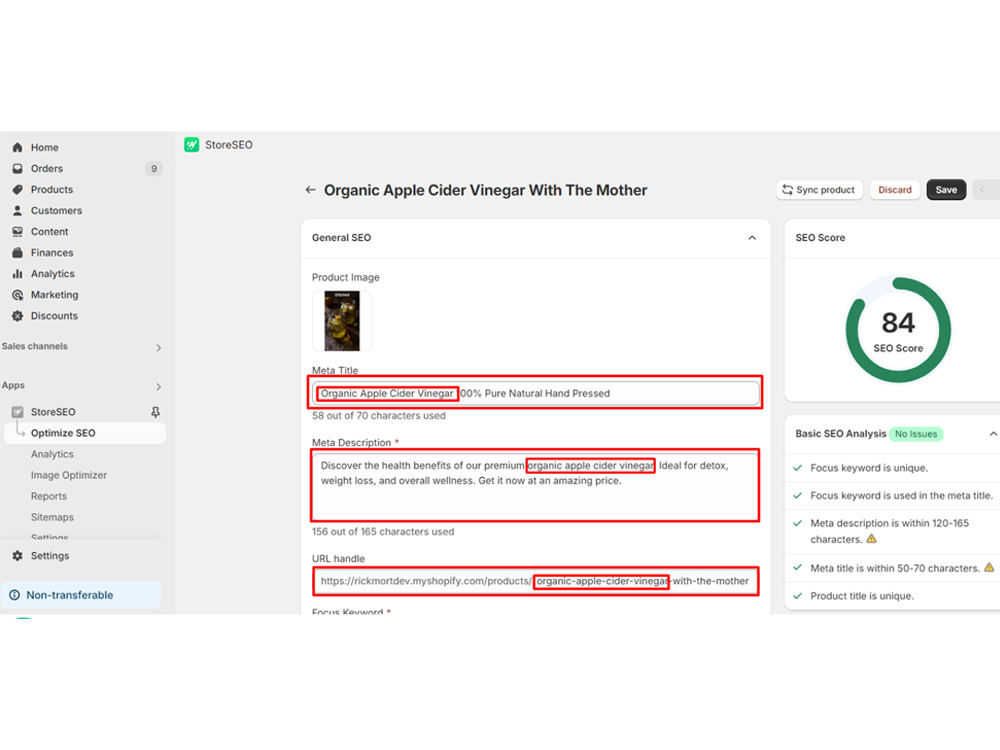Click the StoreSEO app icon in sidebar
This screenshot has width=1000, height=750.
[x=17, y=412]
